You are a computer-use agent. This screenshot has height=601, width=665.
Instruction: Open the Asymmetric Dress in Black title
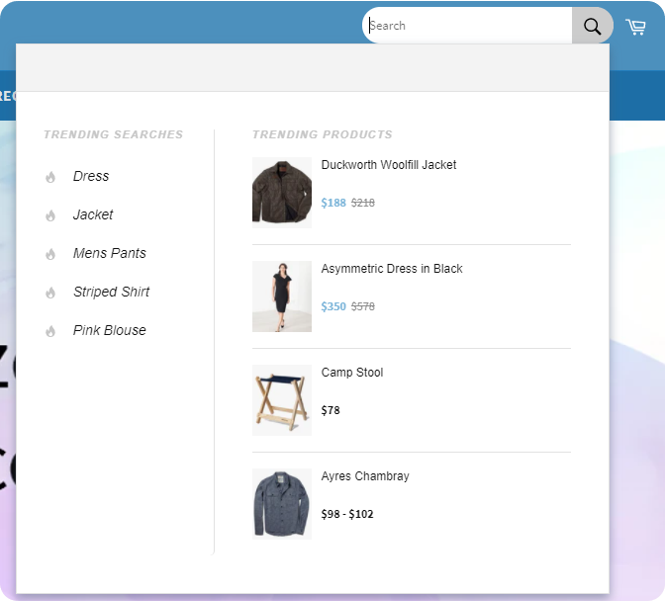391,268
